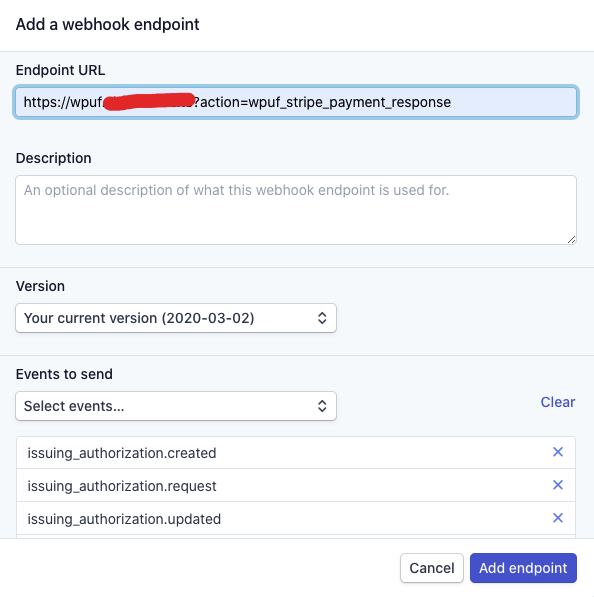Click the Endpoint URL field label
The height and width of the screenshot is (597, 594).
tap(60, 70)
